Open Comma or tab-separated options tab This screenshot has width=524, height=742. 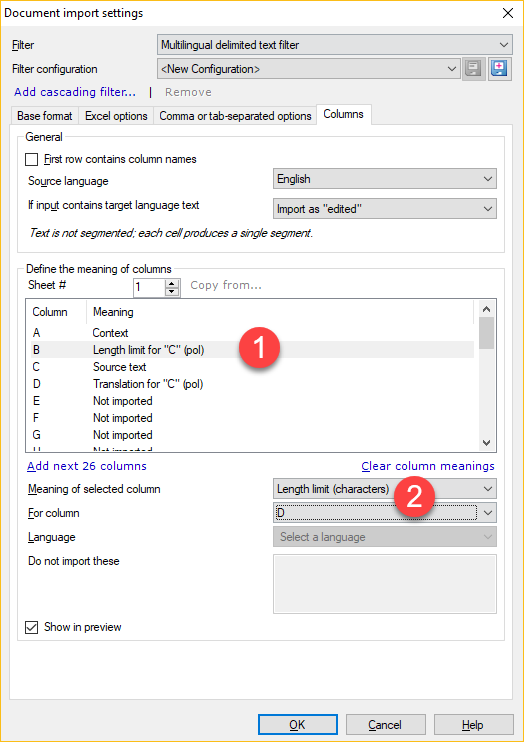tap(235, 116)
